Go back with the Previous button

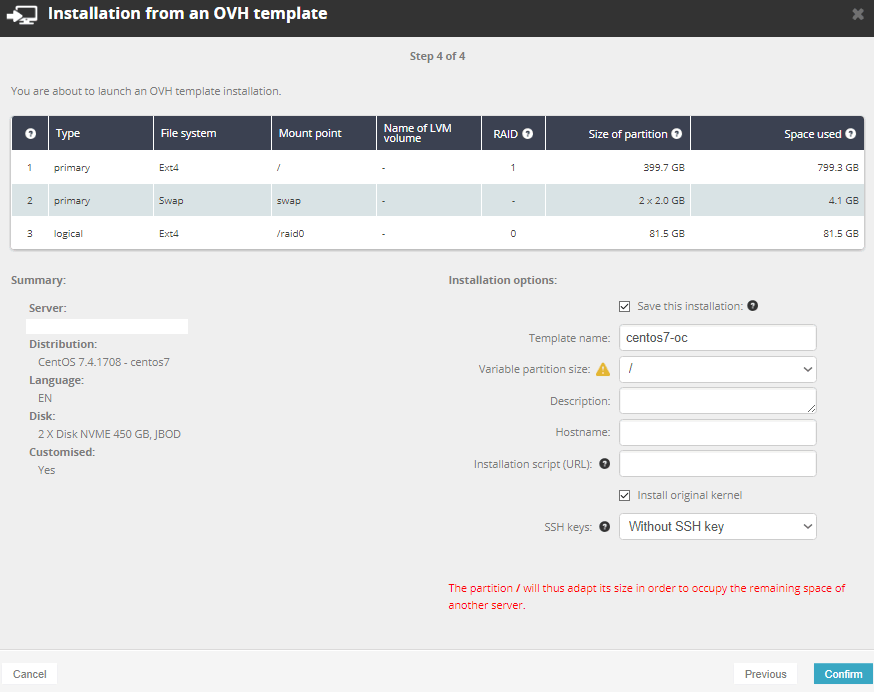(765, 674)
